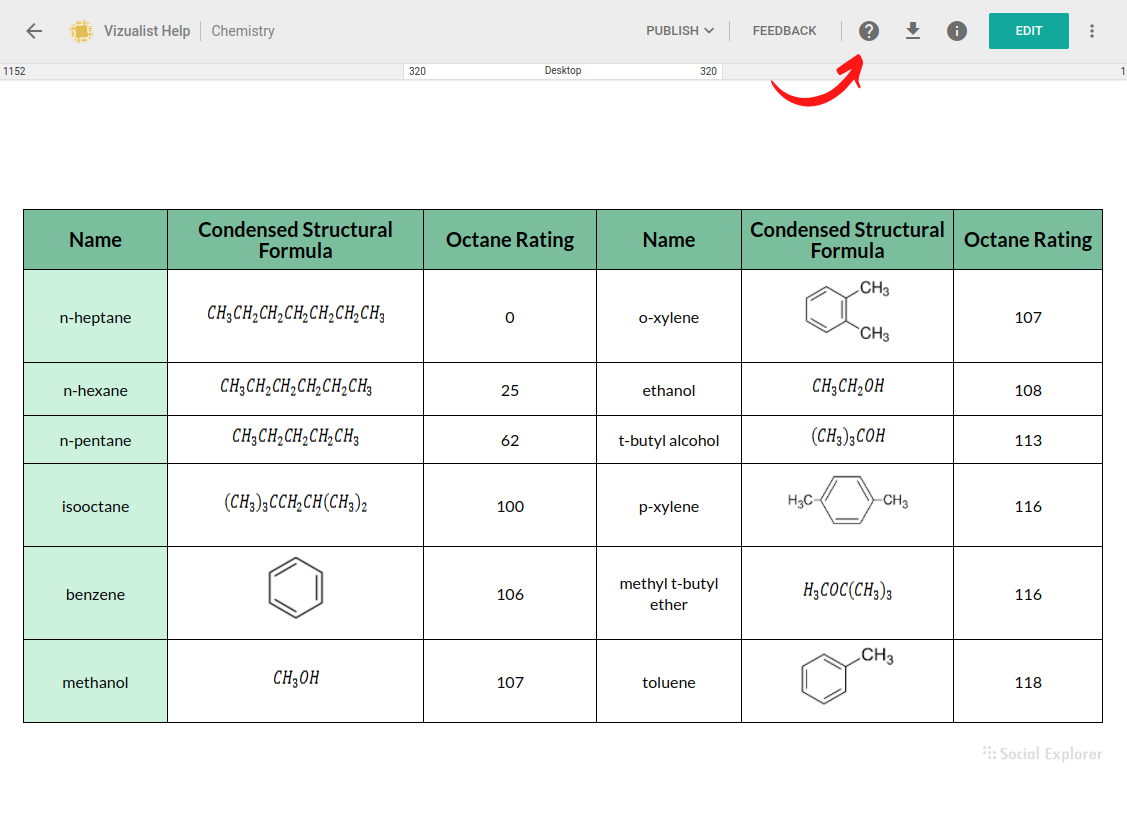Click octane rating 118 cell
The width and height of the screenshot is (1127, 813).
pos(1028,681)
